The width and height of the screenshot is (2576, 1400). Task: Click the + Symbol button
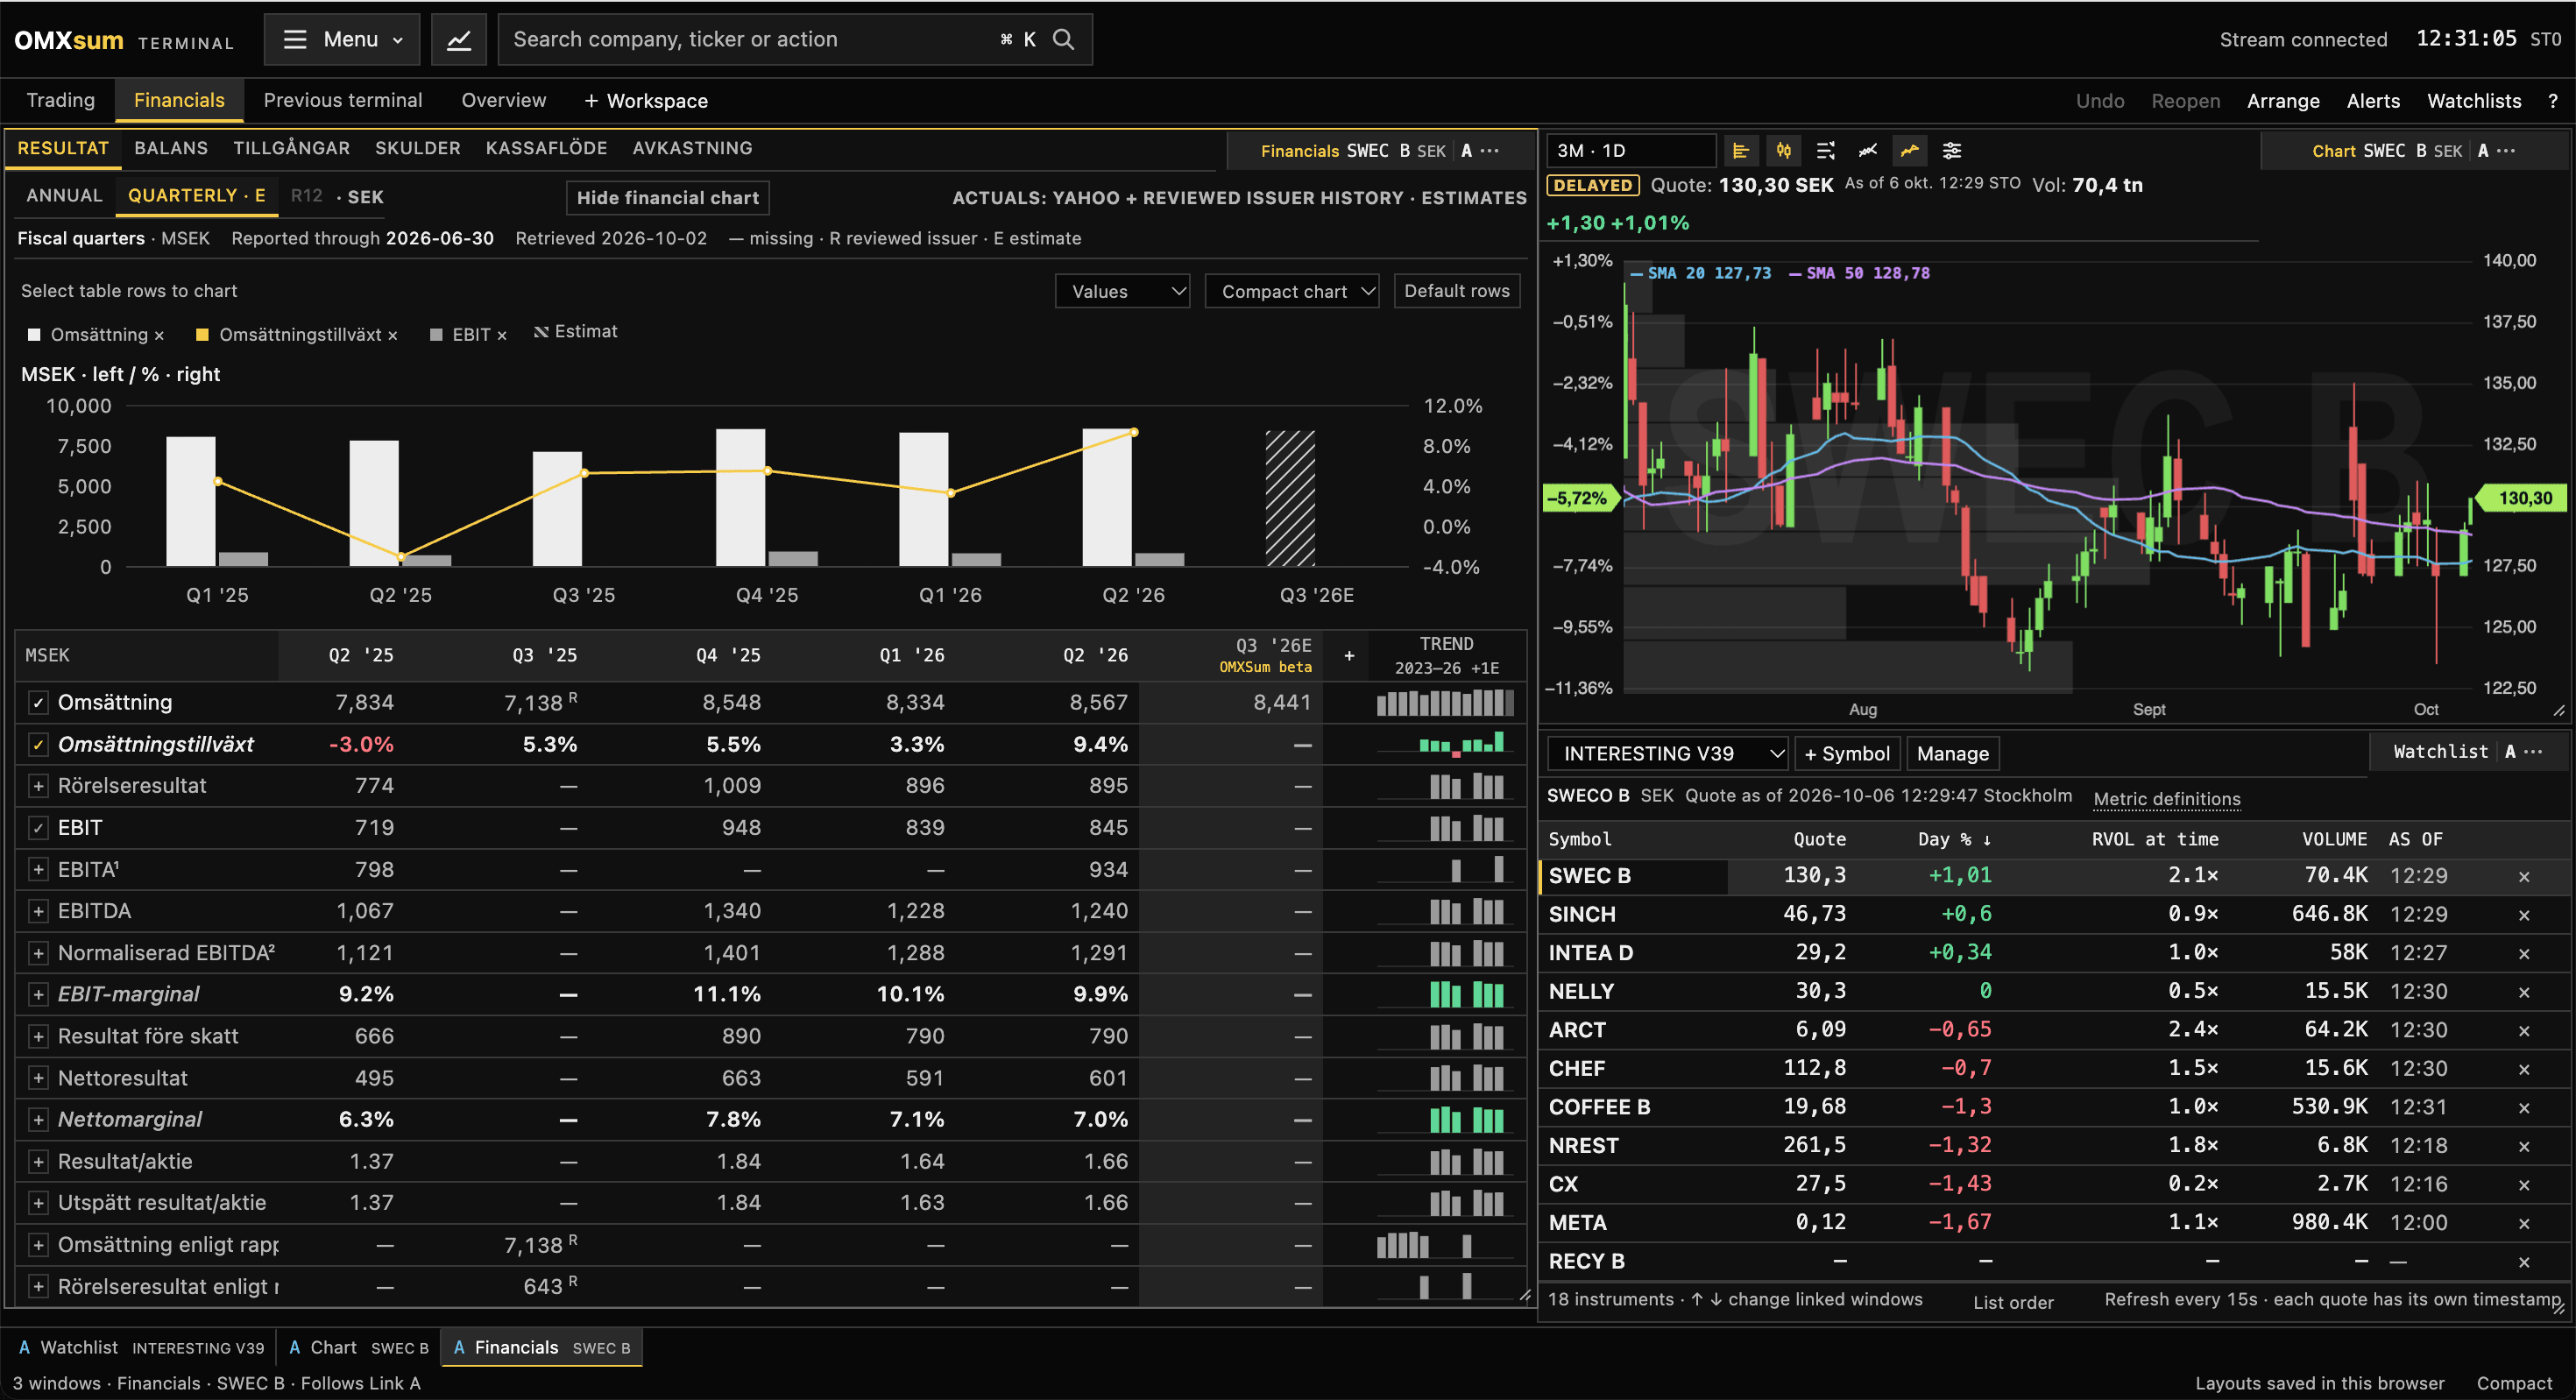pos(1847,754)
